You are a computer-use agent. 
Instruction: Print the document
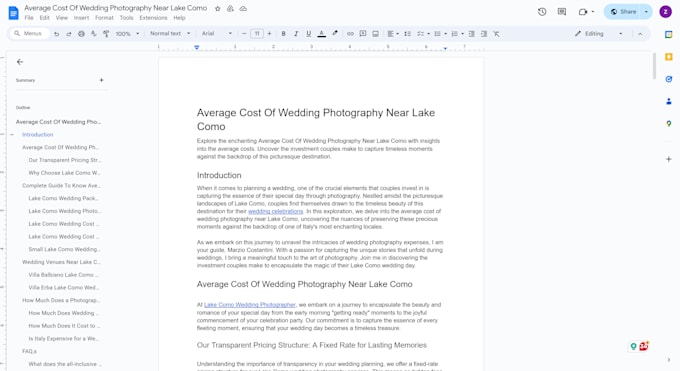(81, 34)
